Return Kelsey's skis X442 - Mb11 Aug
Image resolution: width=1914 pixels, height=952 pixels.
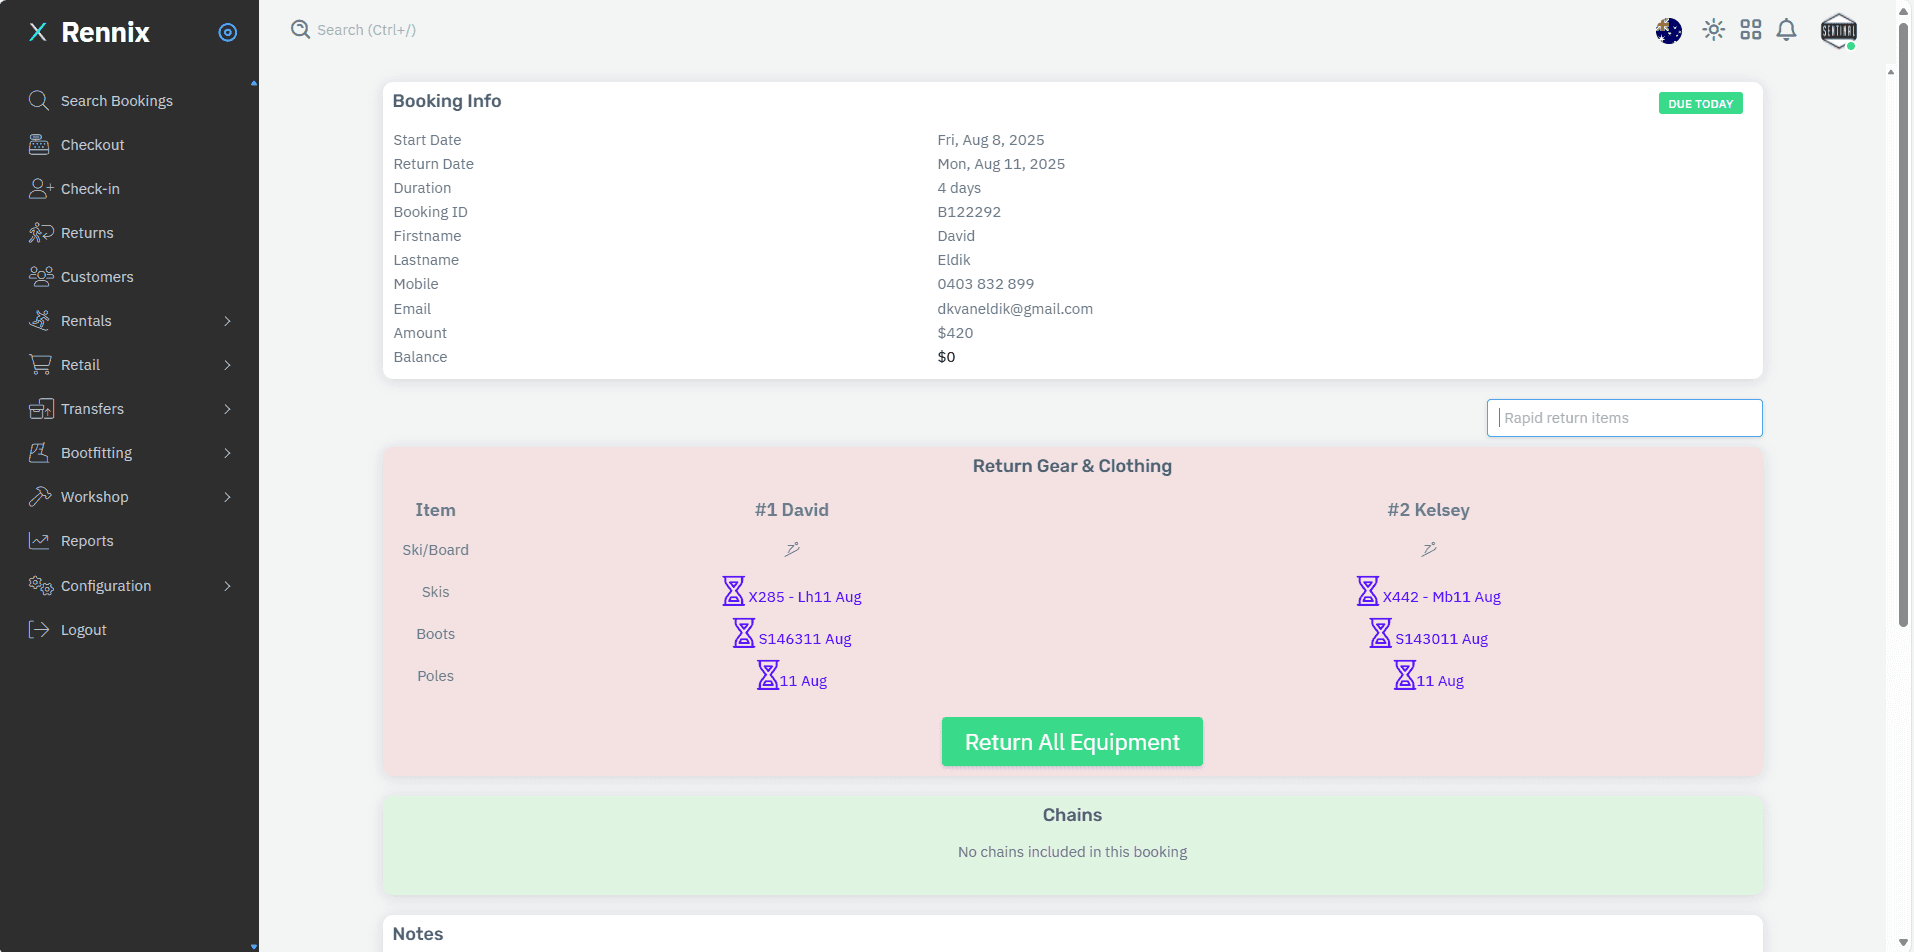pyautogui.click(x=1442, y=597)
